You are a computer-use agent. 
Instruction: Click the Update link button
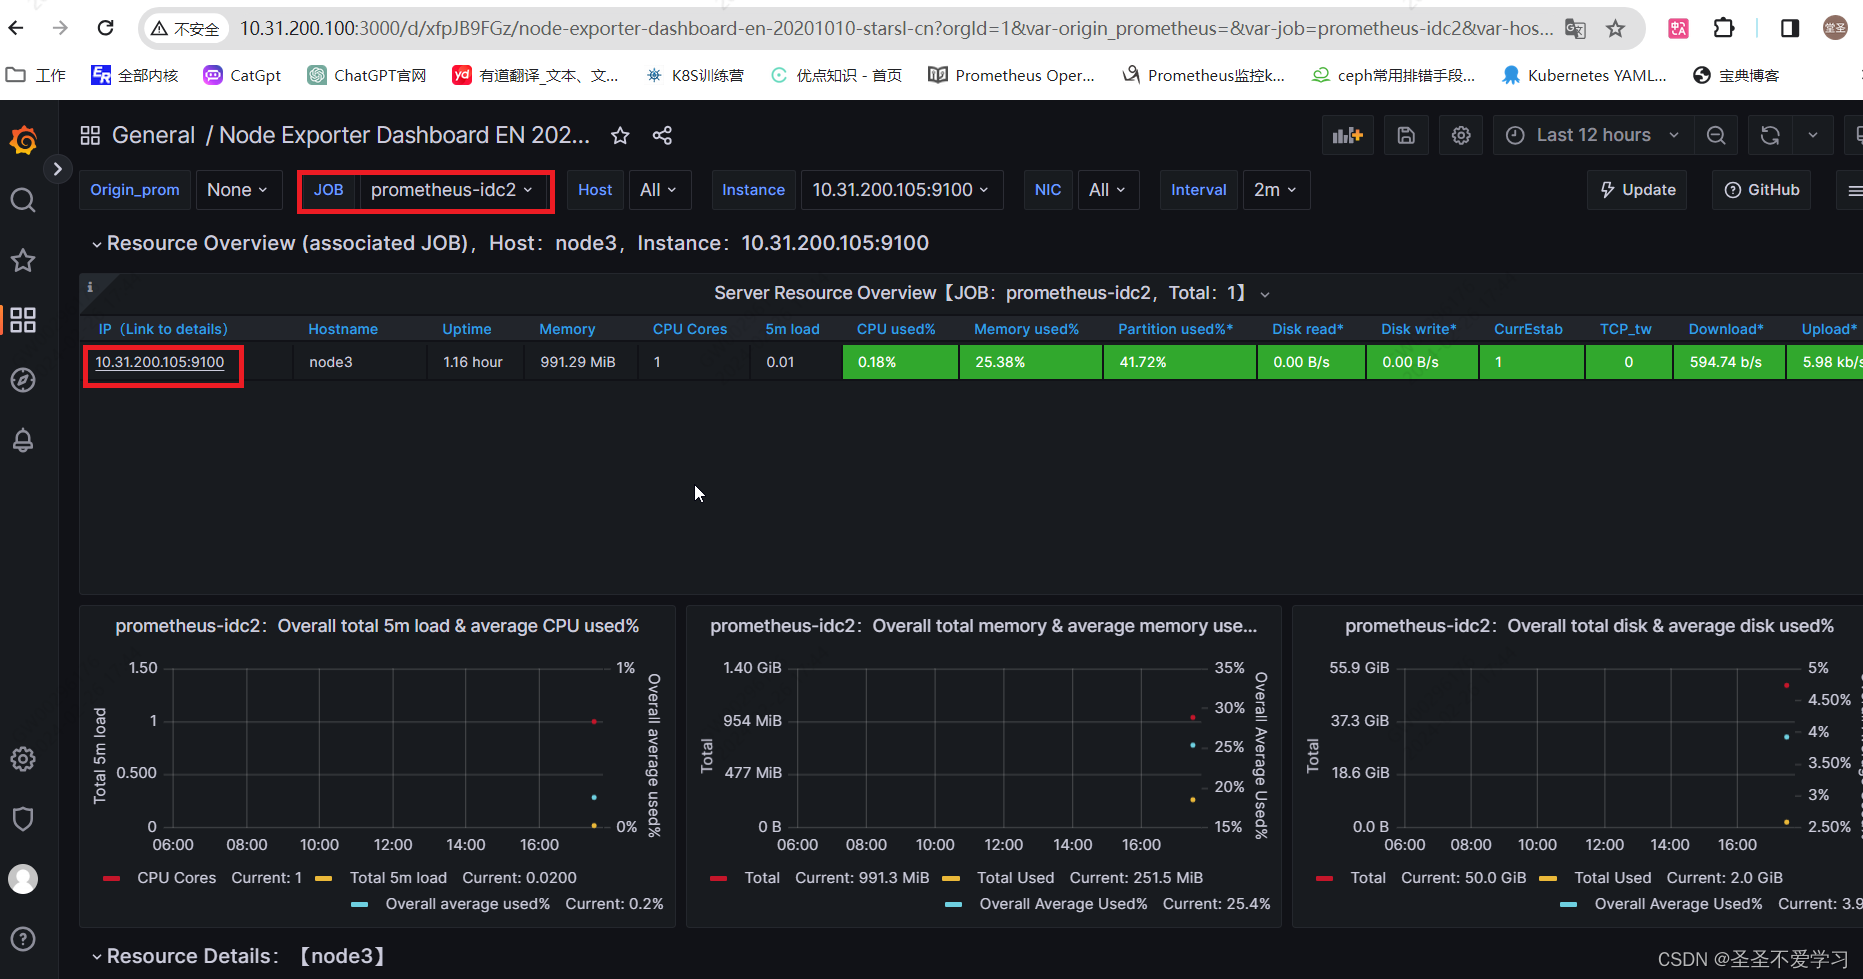click(1637, 190)
